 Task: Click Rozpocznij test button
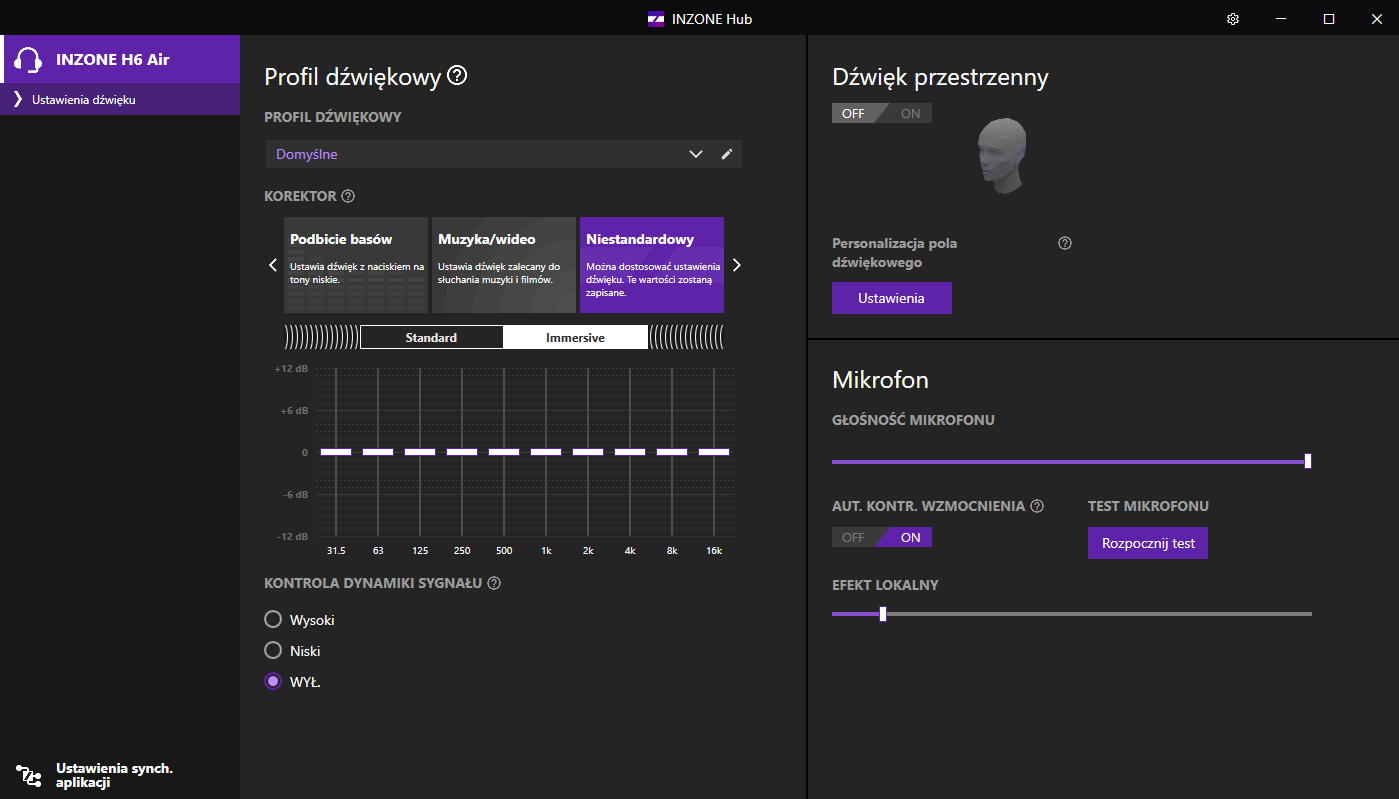pyautogui.click(x=1148, y=543)
